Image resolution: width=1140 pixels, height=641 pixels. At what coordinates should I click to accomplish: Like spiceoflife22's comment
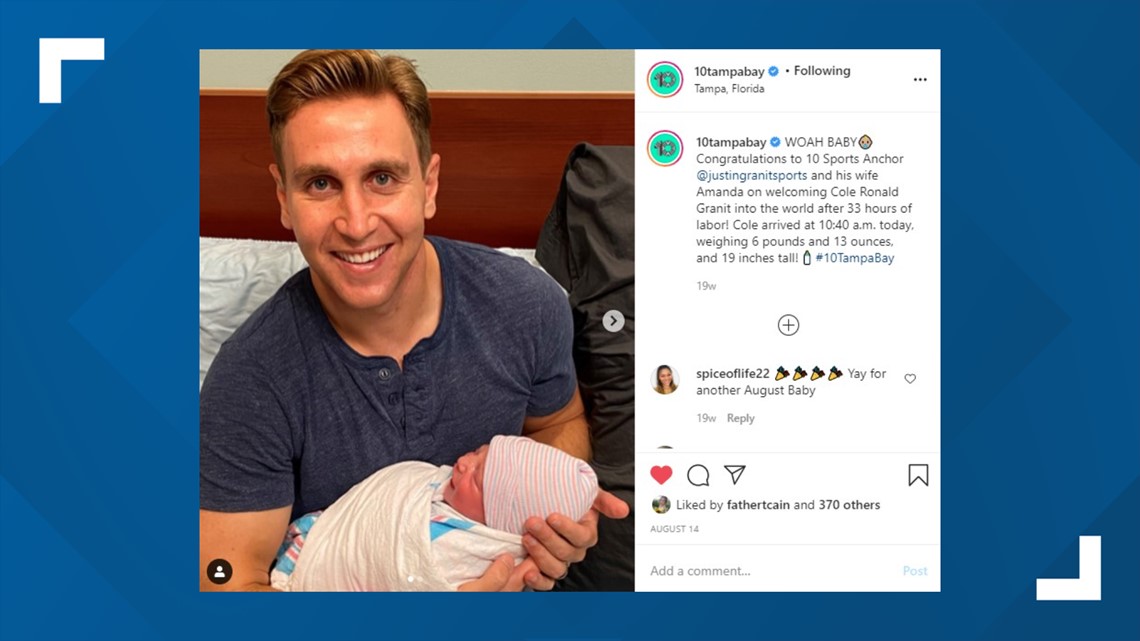click(910, 379)
